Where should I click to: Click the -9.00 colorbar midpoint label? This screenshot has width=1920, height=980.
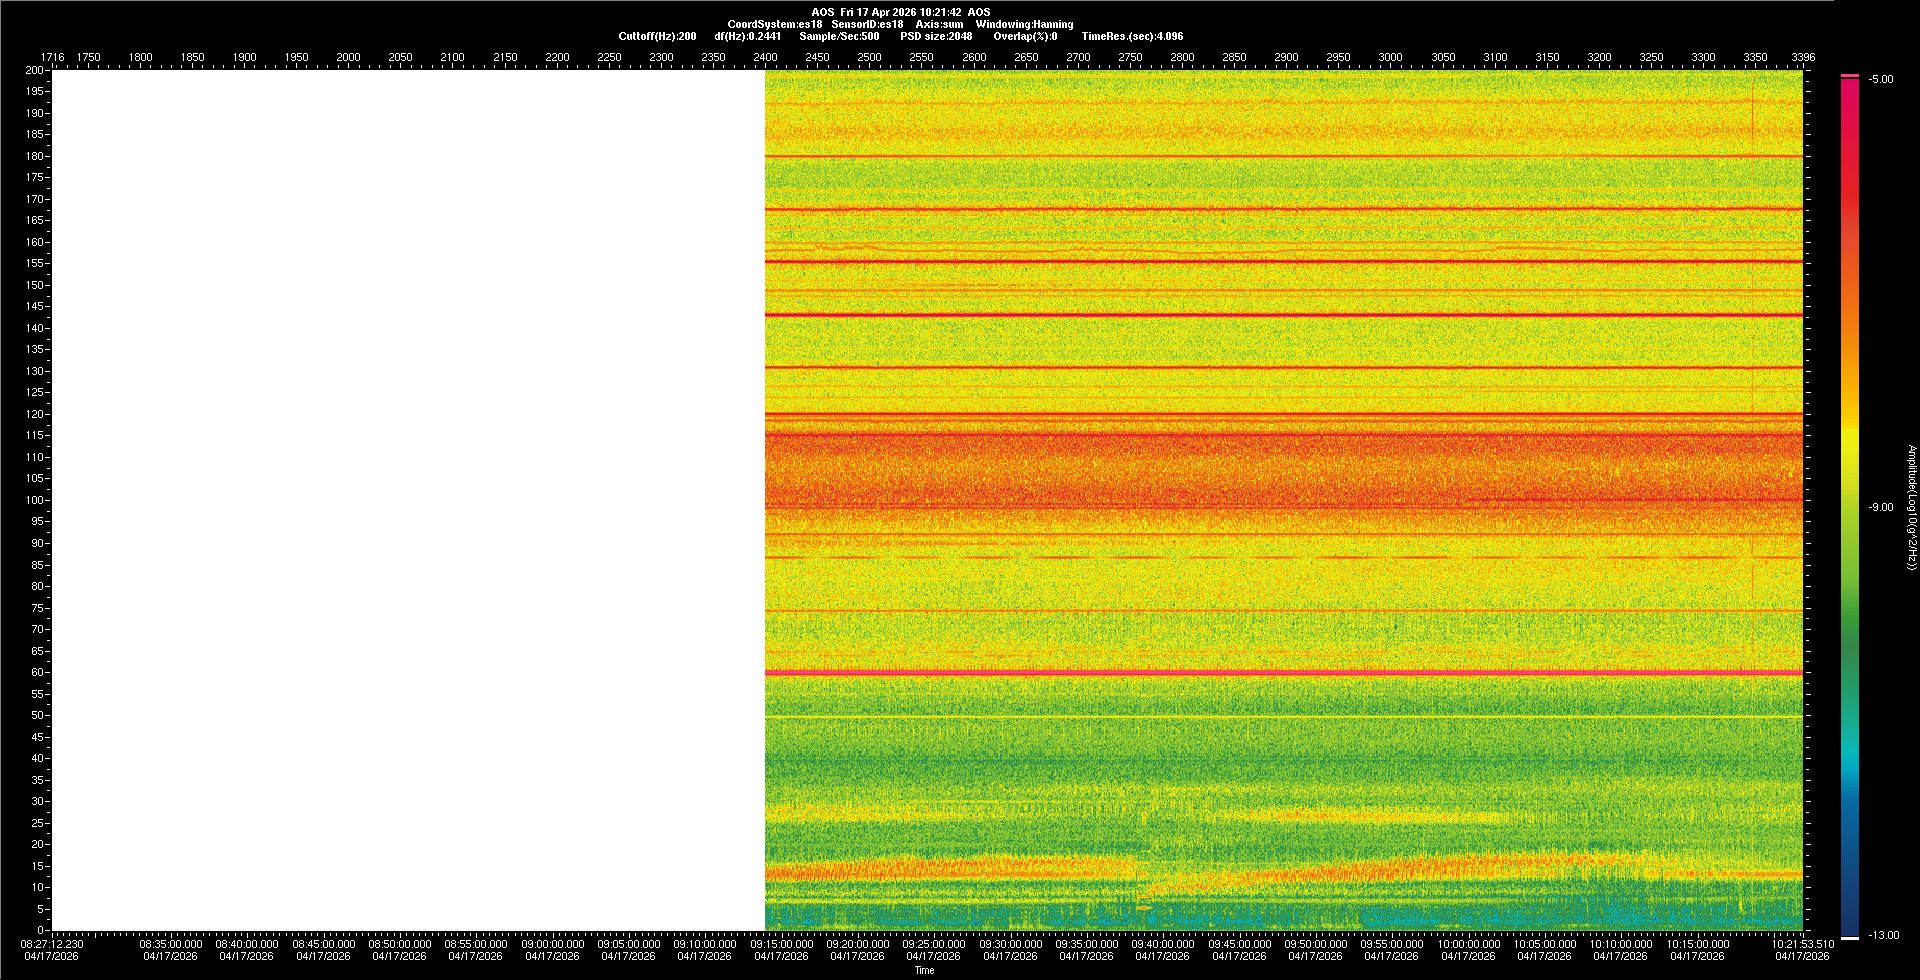point(1880,507)
